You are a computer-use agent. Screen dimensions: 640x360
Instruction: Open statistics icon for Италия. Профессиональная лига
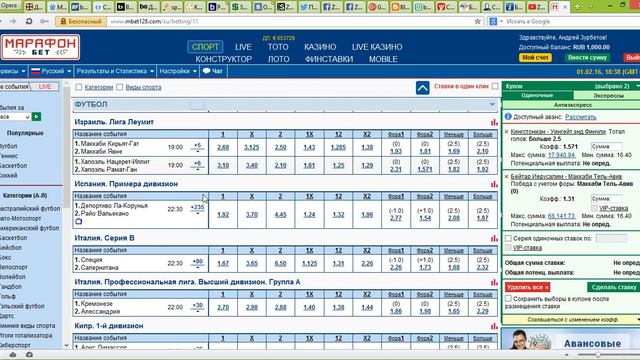(x=494, y=282)
